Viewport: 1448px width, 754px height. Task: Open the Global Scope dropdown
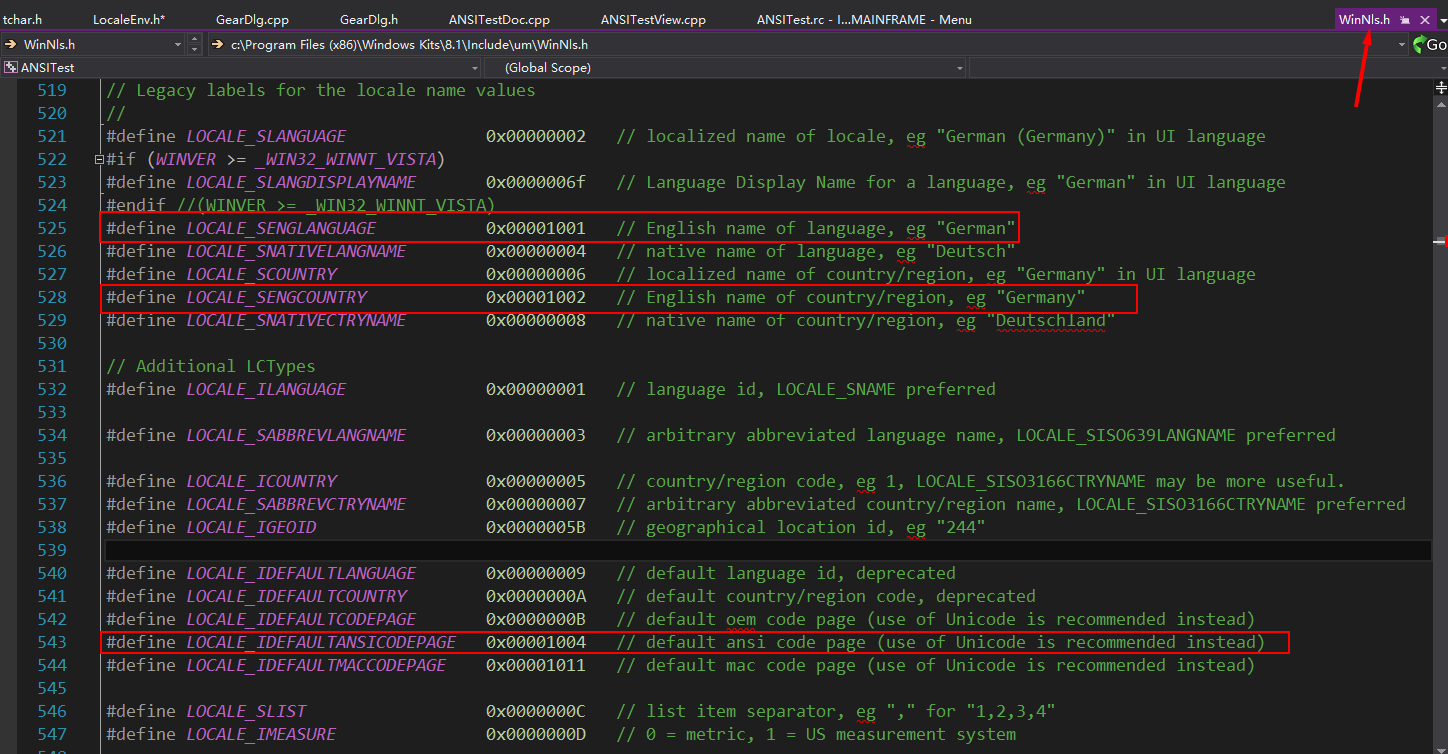pos(959,68)
